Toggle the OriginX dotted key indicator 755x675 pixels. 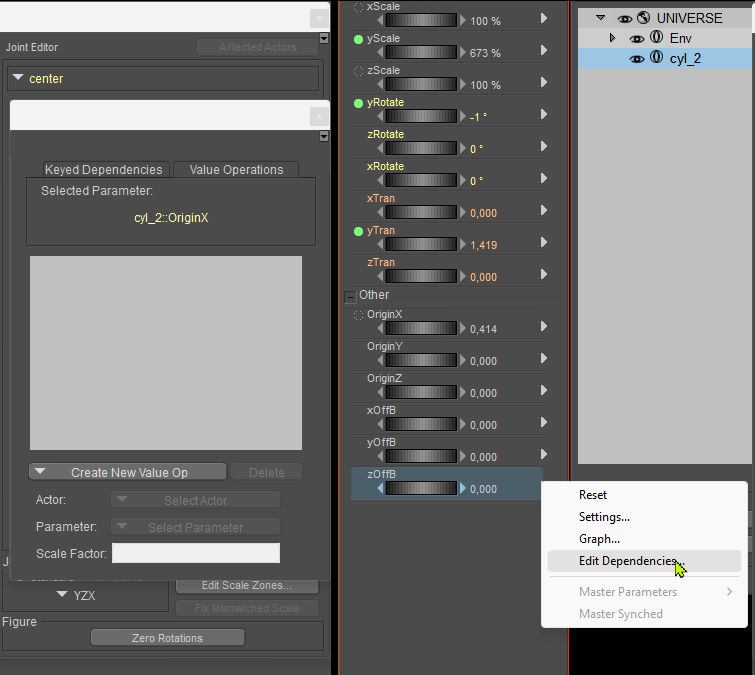coord(358,316)
